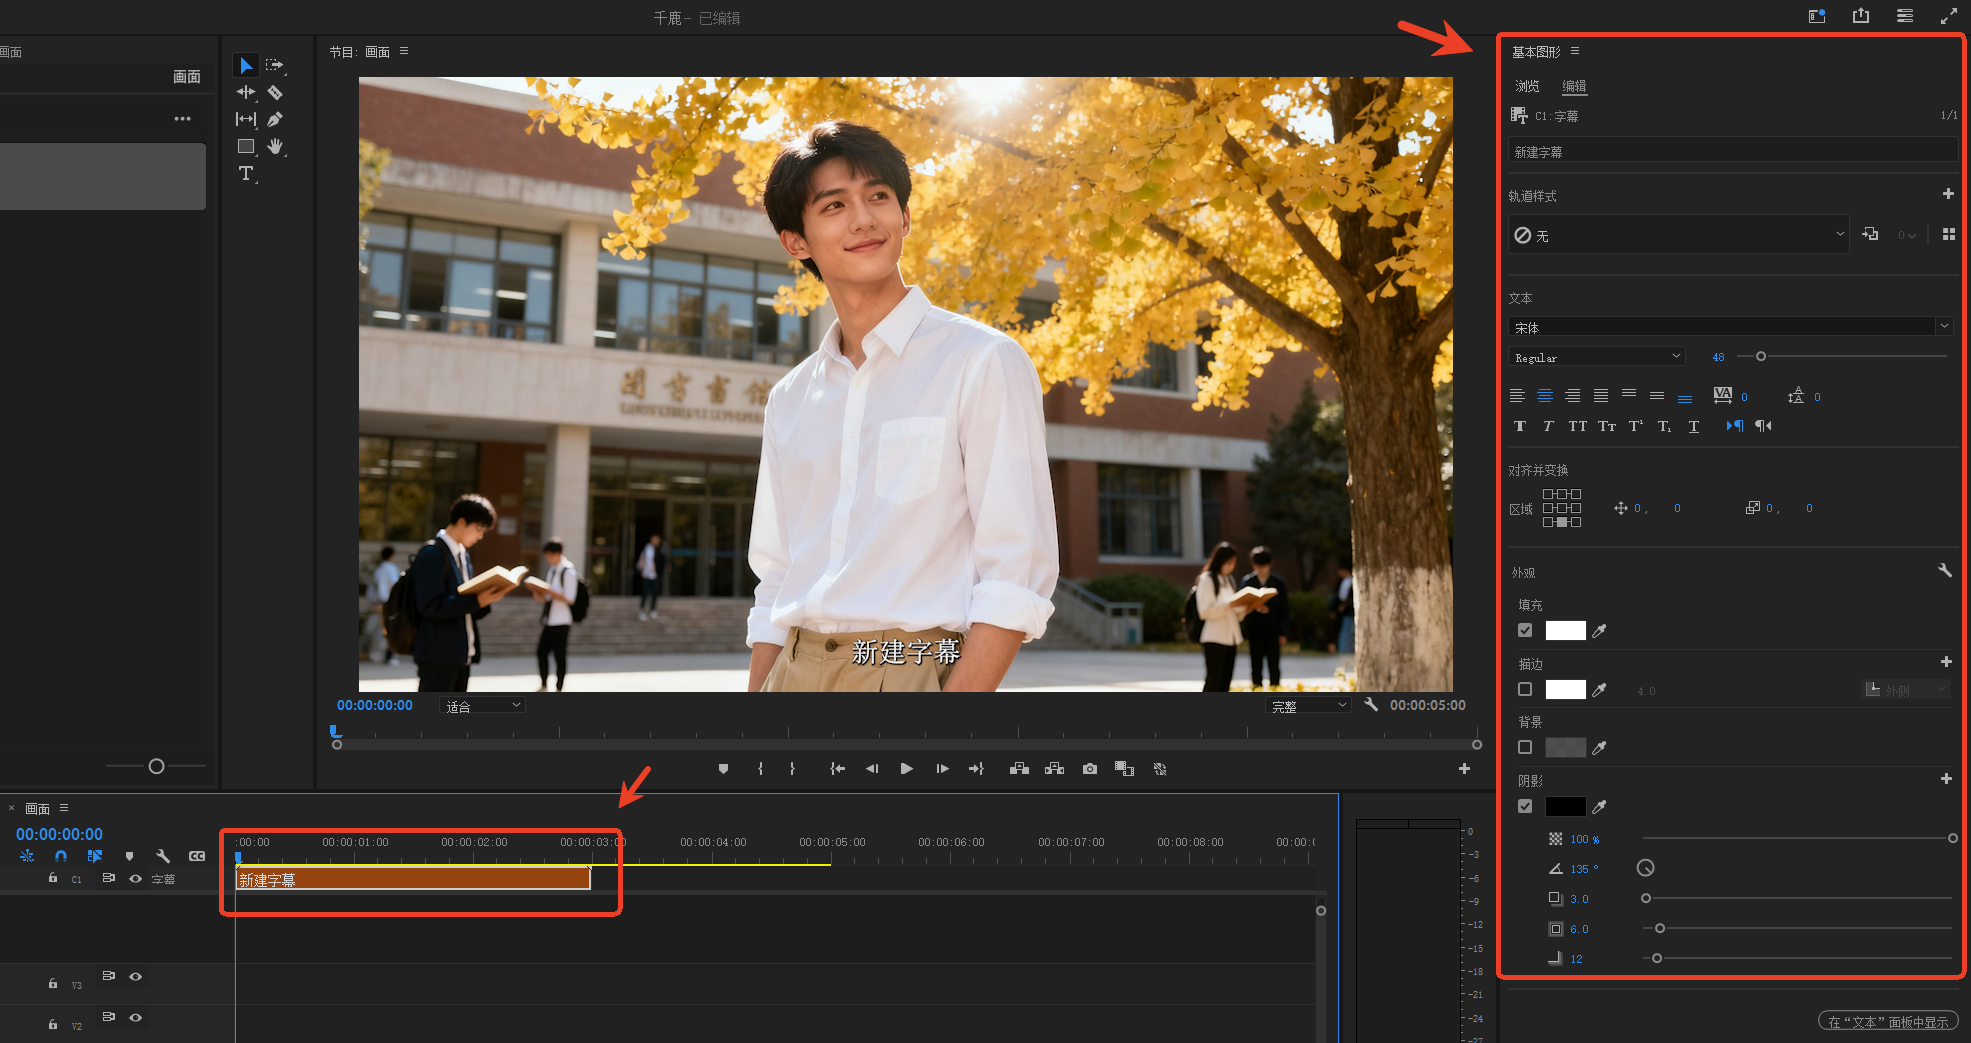This screenshot has height=1043, width=1971.
Task: Select the Hand tool
Action: click(x=275, y=146)
